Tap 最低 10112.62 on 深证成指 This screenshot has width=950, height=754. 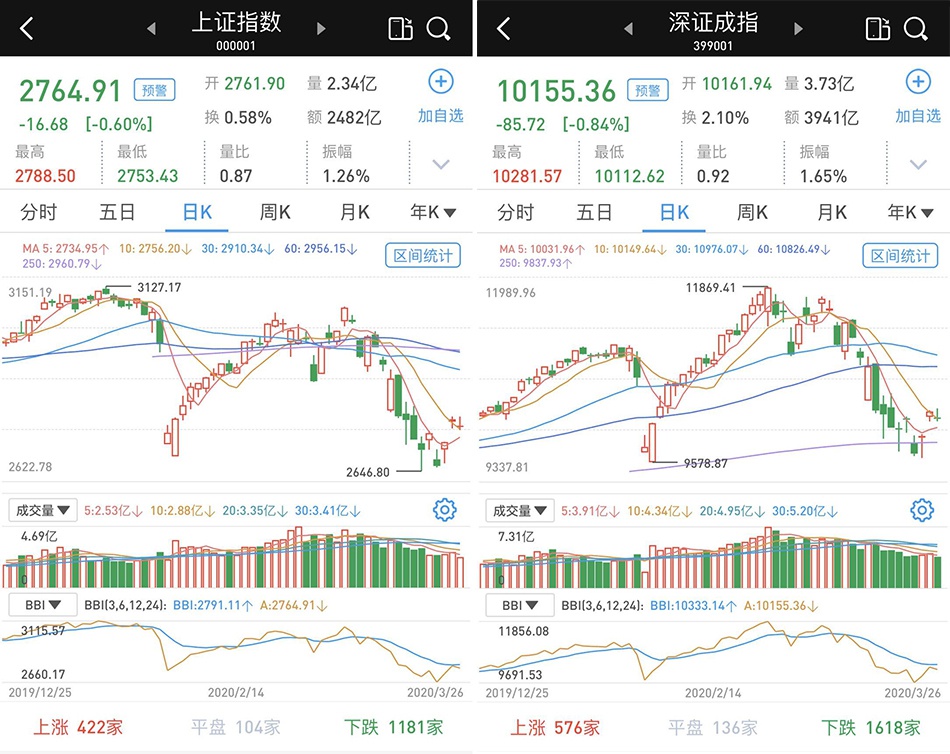pyautogui.click(x=629, y=164)
